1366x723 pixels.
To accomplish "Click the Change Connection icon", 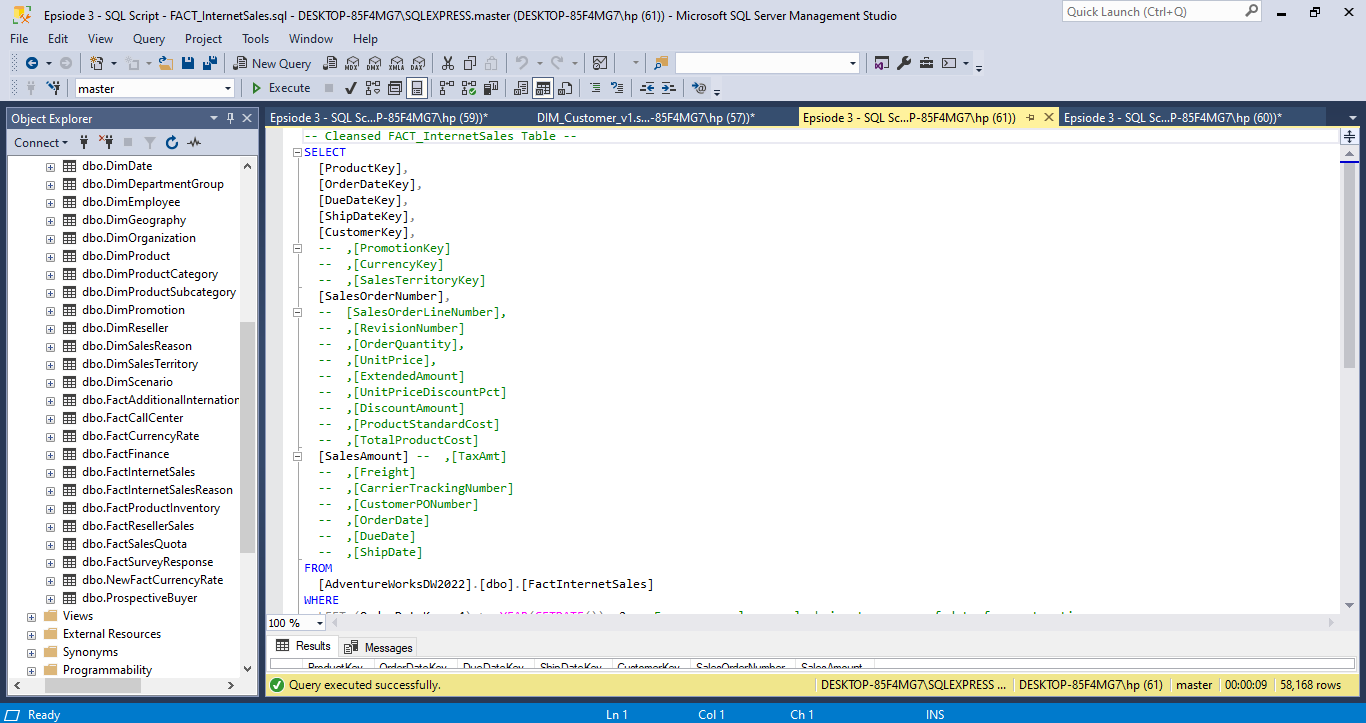I will tap(53, 88).
